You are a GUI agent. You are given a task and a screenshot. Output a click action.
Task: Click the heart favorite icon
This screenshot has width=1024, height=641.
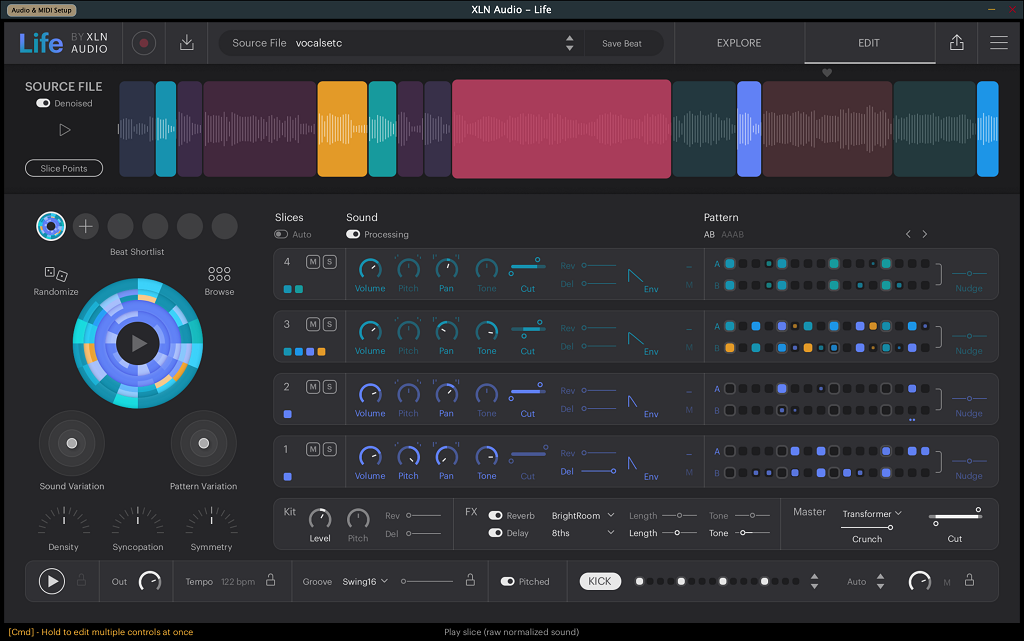[827, 73]
